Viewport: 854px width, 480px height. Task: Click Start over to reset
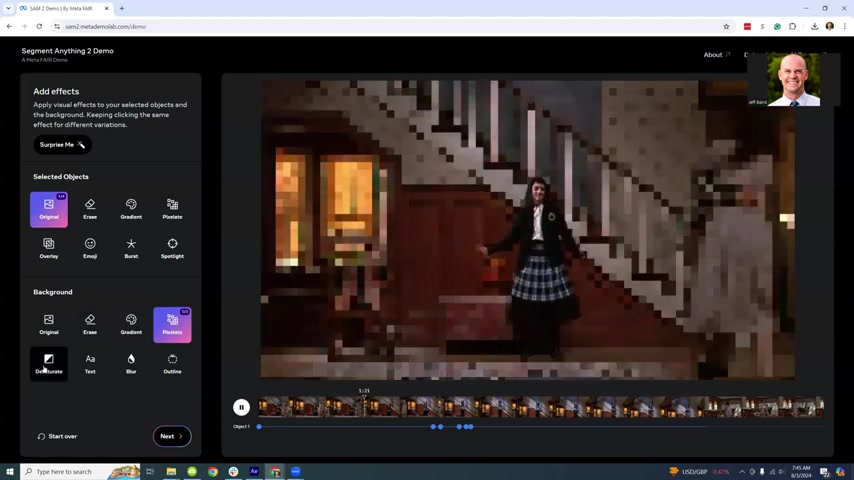[x=57, y=436]
